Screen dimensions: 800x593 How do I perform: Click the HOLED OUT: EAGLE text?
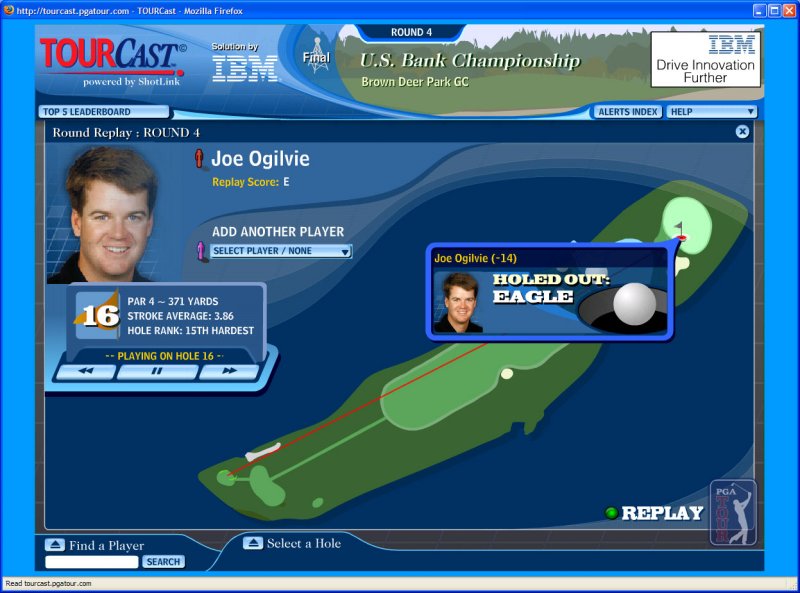click(x=551, y=288)
